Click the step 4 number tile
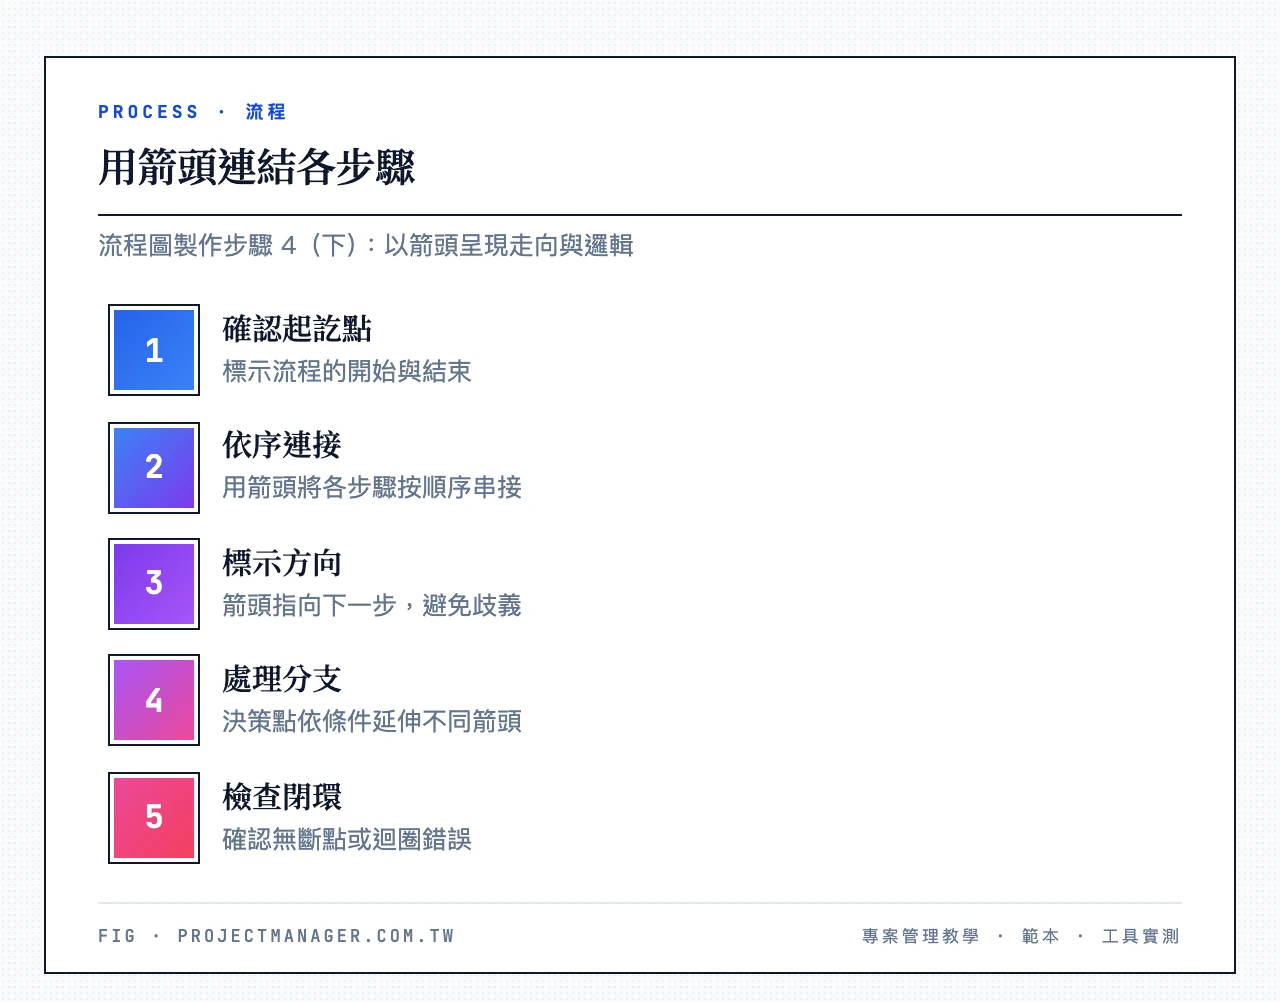Image resolution: width=1280 pixels, height=1002 pixels. 154,700
